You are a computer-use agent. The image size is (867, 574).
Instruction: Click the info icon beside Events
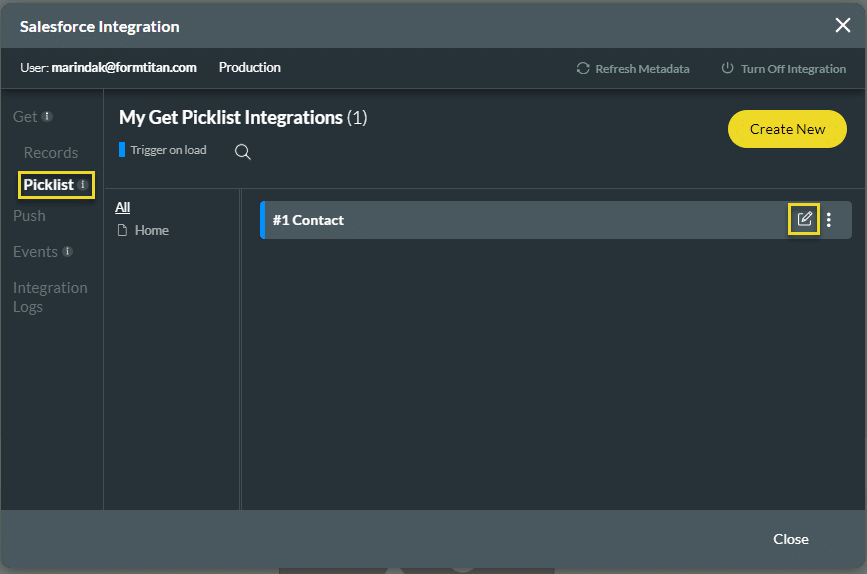[x=68, y=252]
